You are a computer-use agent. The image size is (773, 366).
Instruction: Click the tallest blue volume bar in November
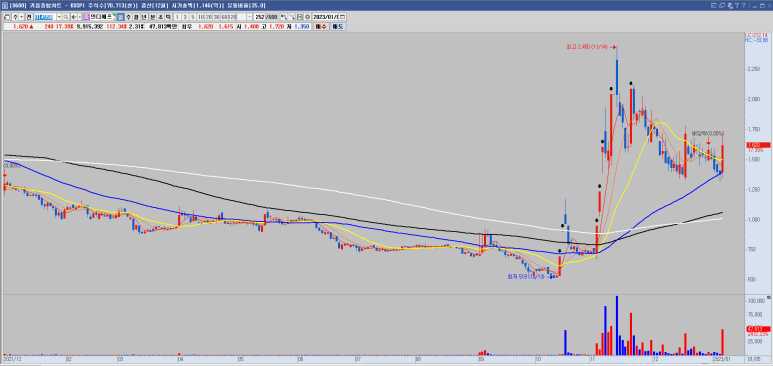[x=617, y=326]
